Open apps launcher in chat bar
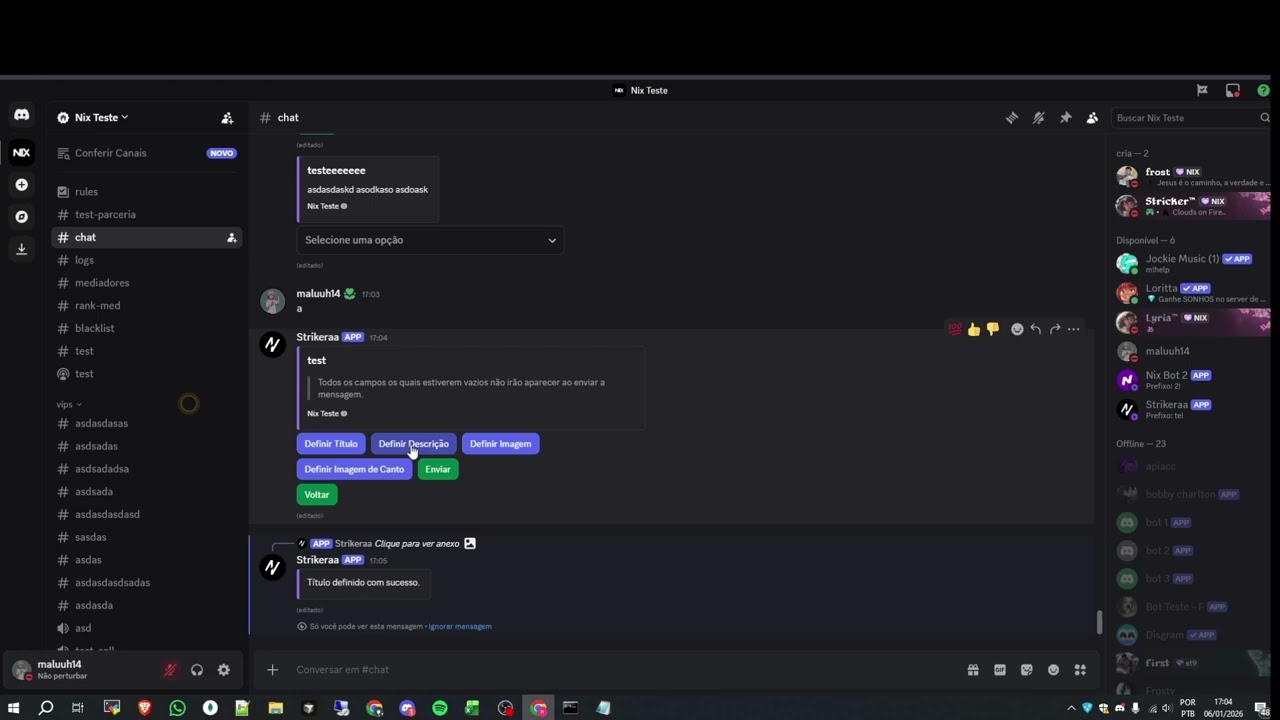 click(1081, 670)
